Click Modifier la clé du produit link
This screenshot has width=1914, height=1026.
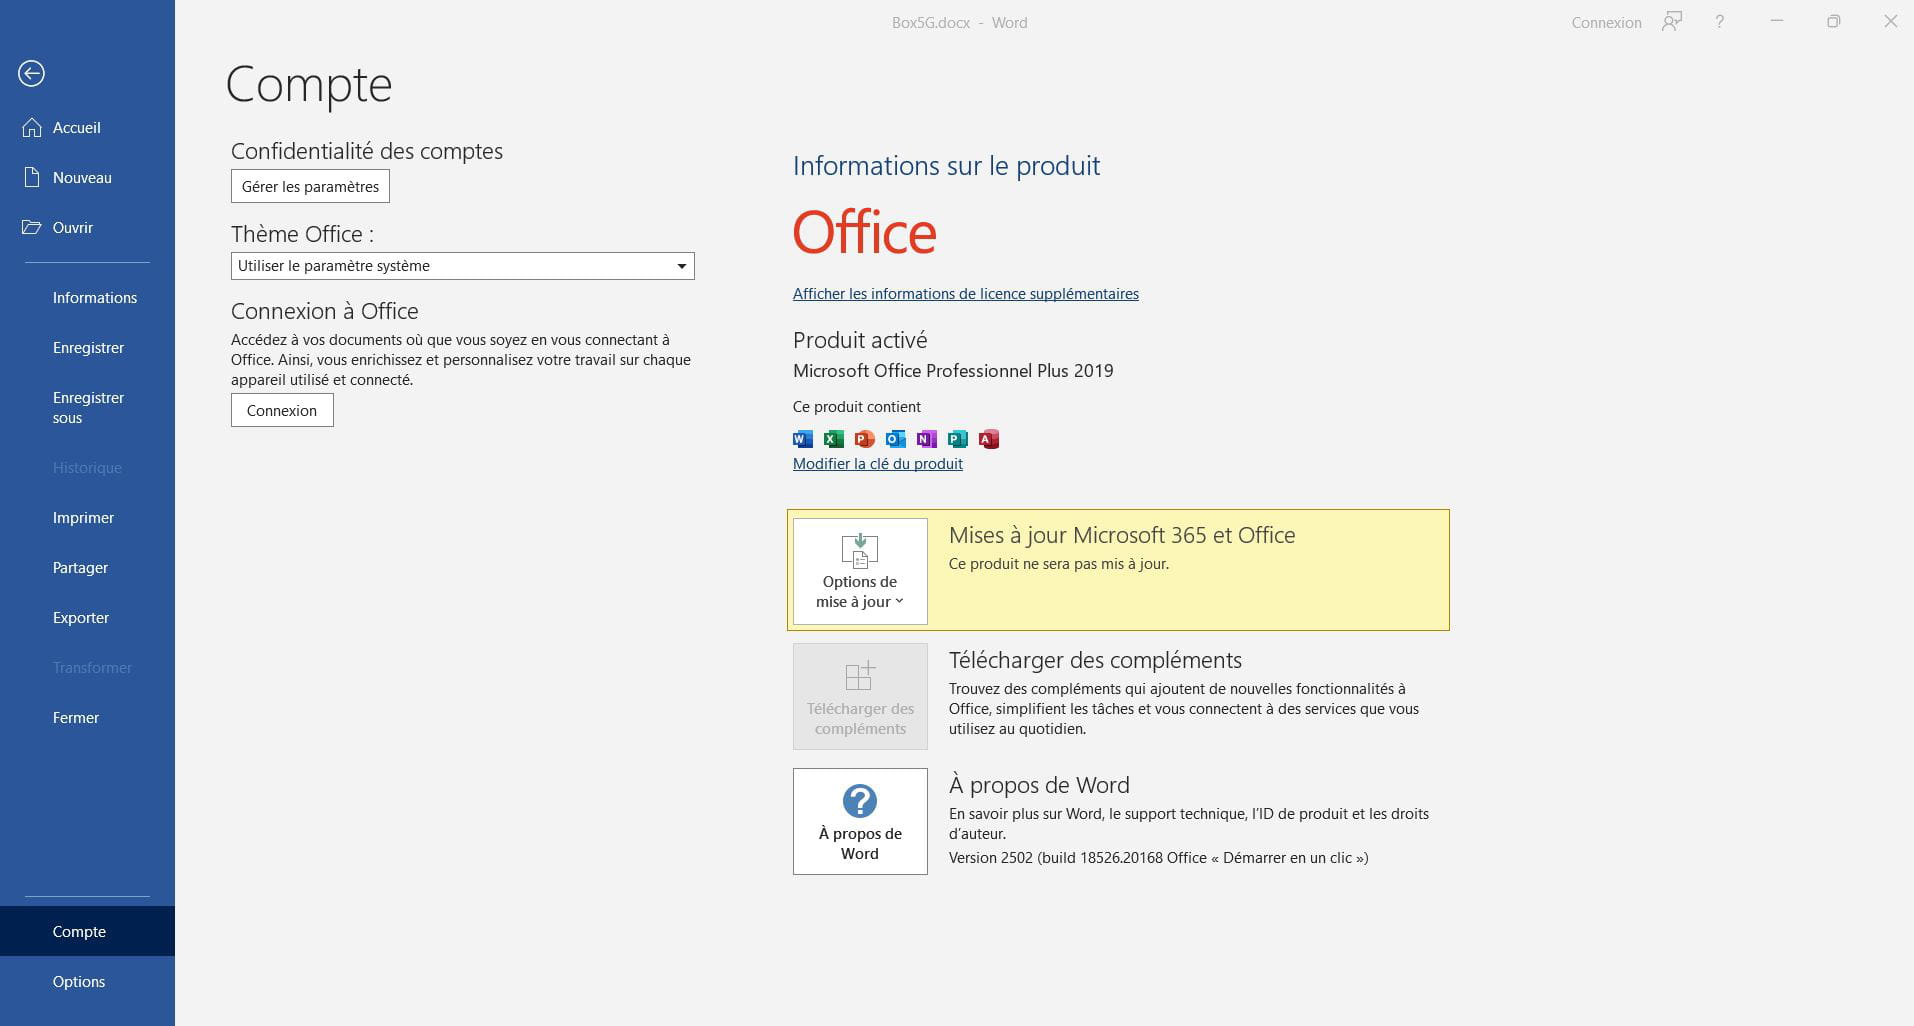(877, 464)
